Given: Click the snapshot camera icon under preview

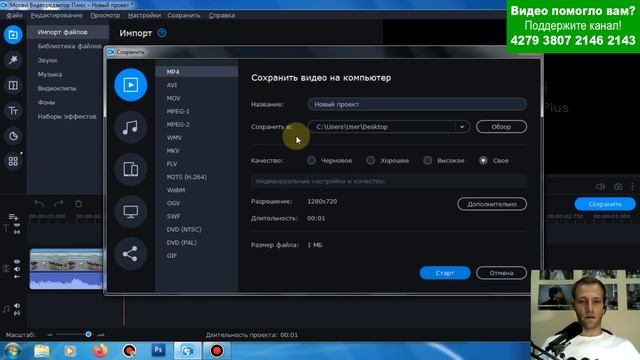Looking at the screenshot, I should click(x=618, y=187).
